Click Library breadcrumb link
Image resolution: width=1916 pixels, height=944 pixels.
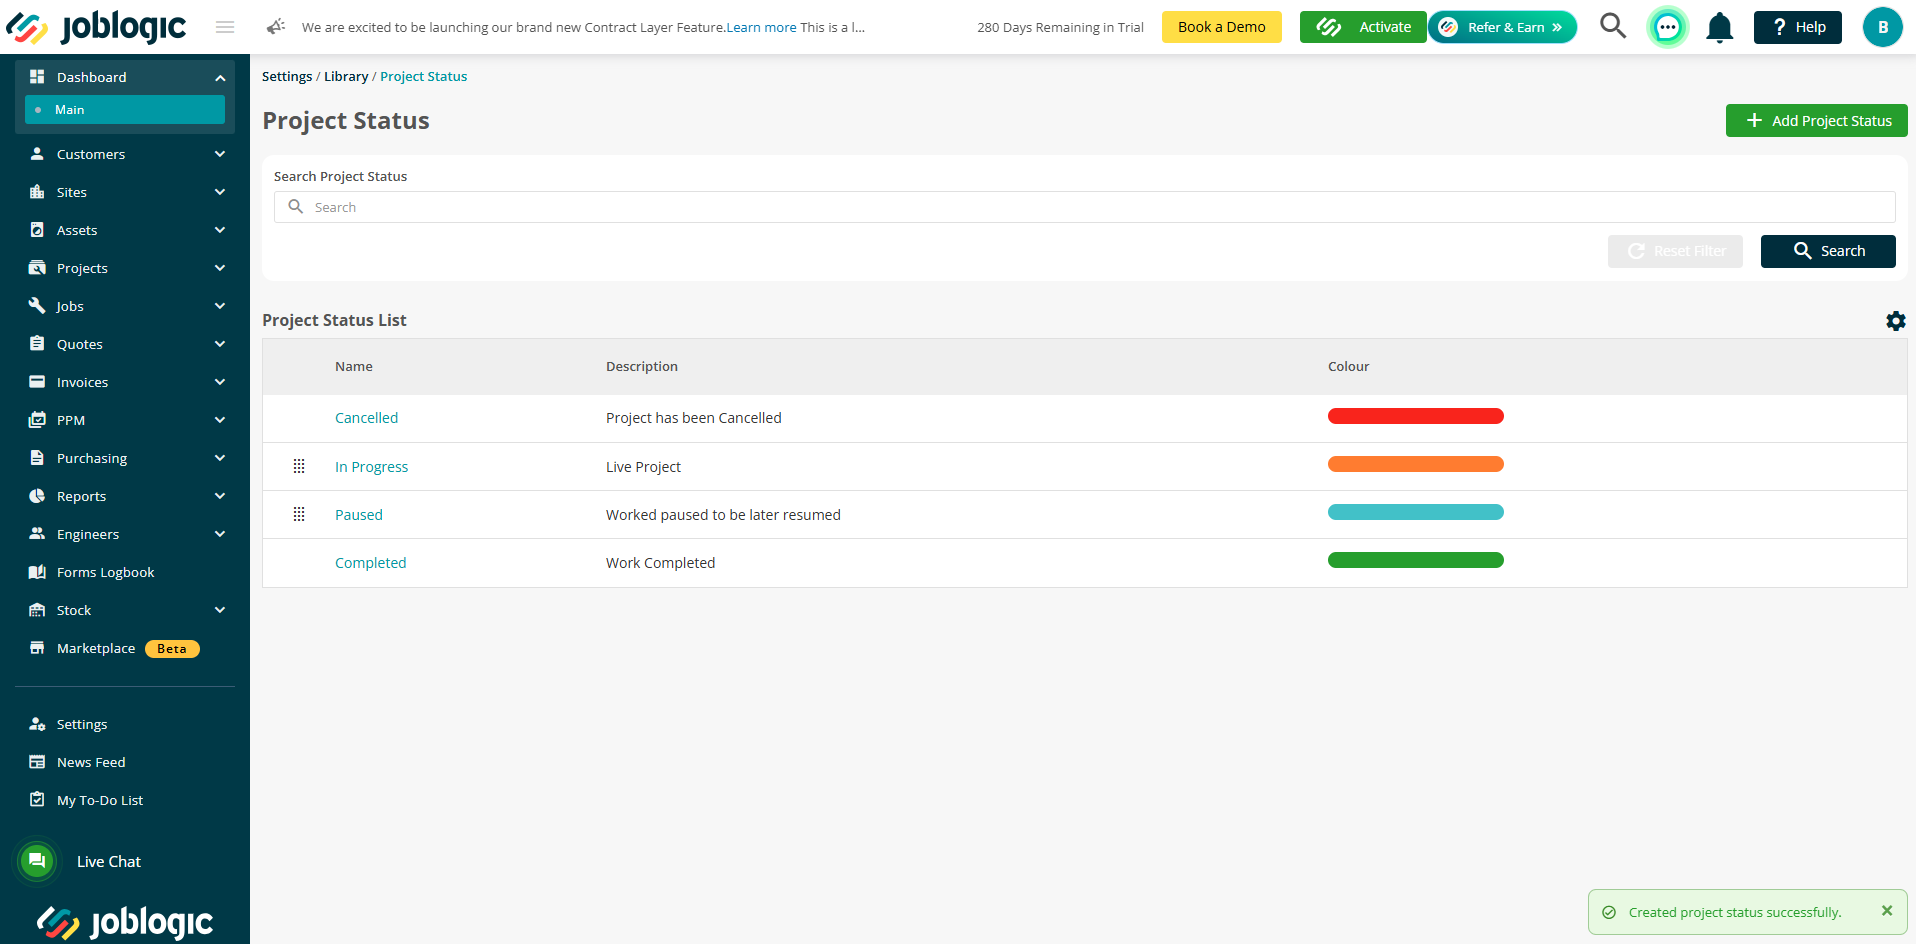coord(346,76)
